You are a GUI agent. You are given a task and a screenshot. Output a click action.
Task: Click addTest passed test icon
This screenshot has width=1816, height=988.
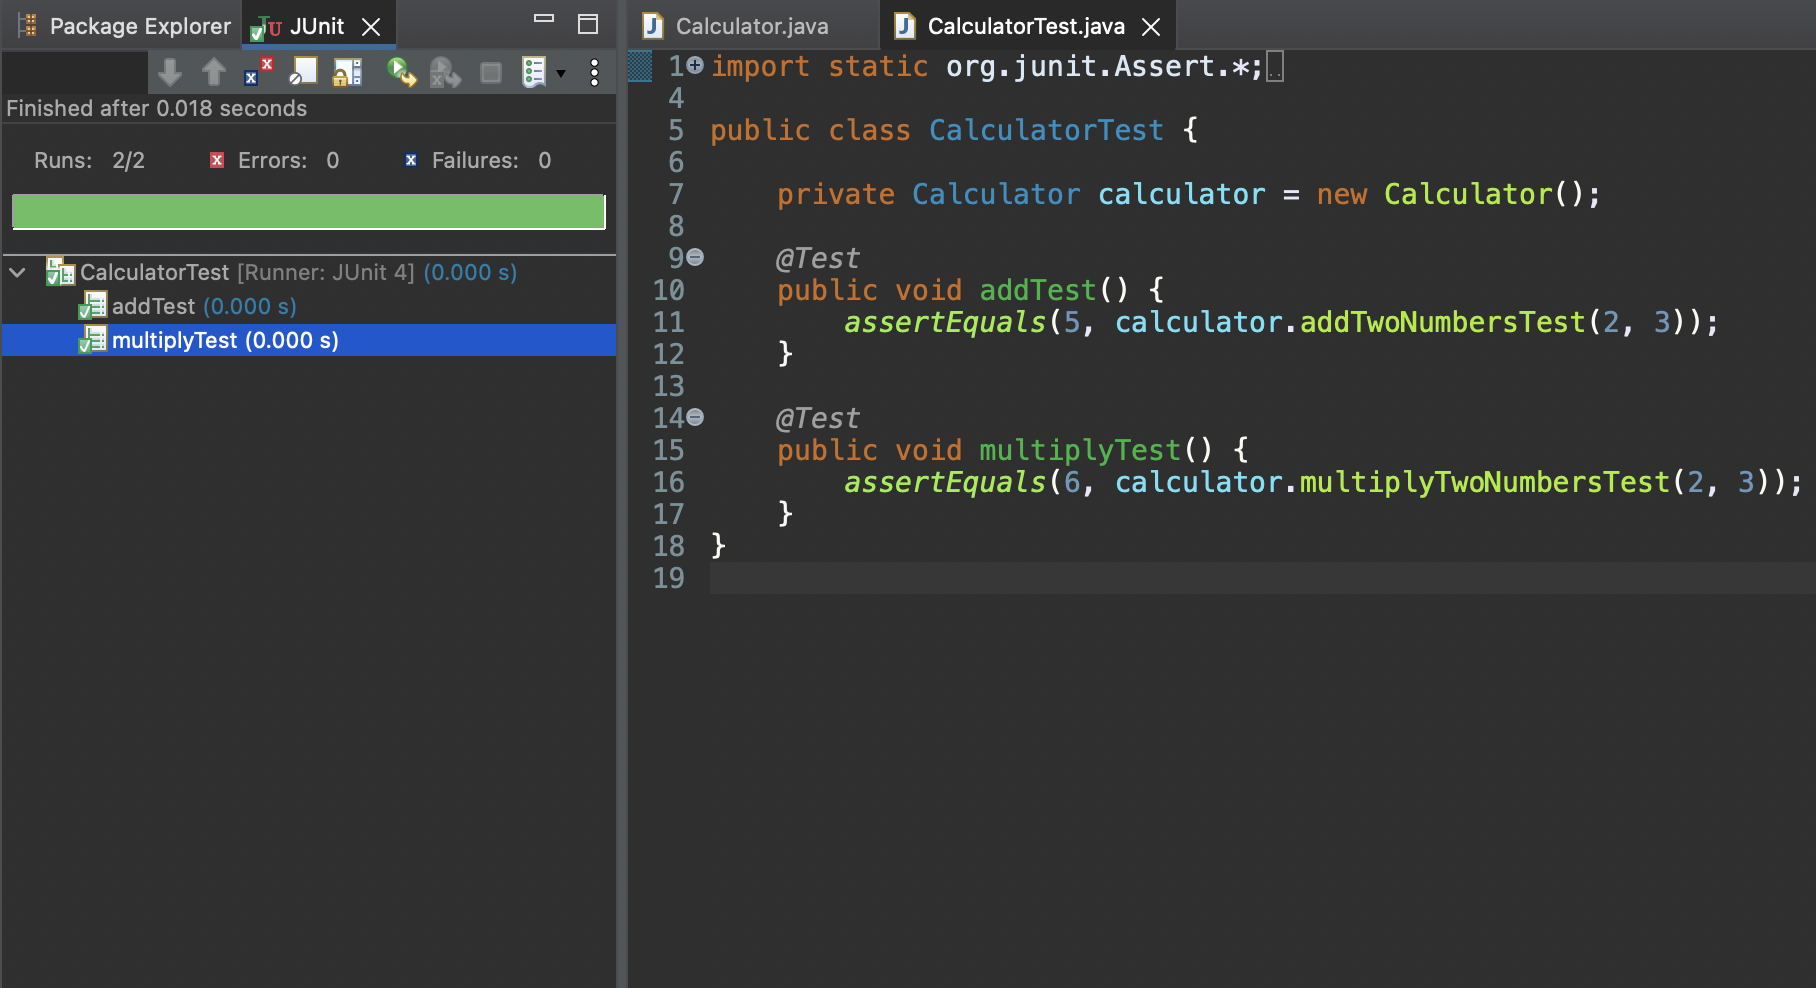click(93, 306)
